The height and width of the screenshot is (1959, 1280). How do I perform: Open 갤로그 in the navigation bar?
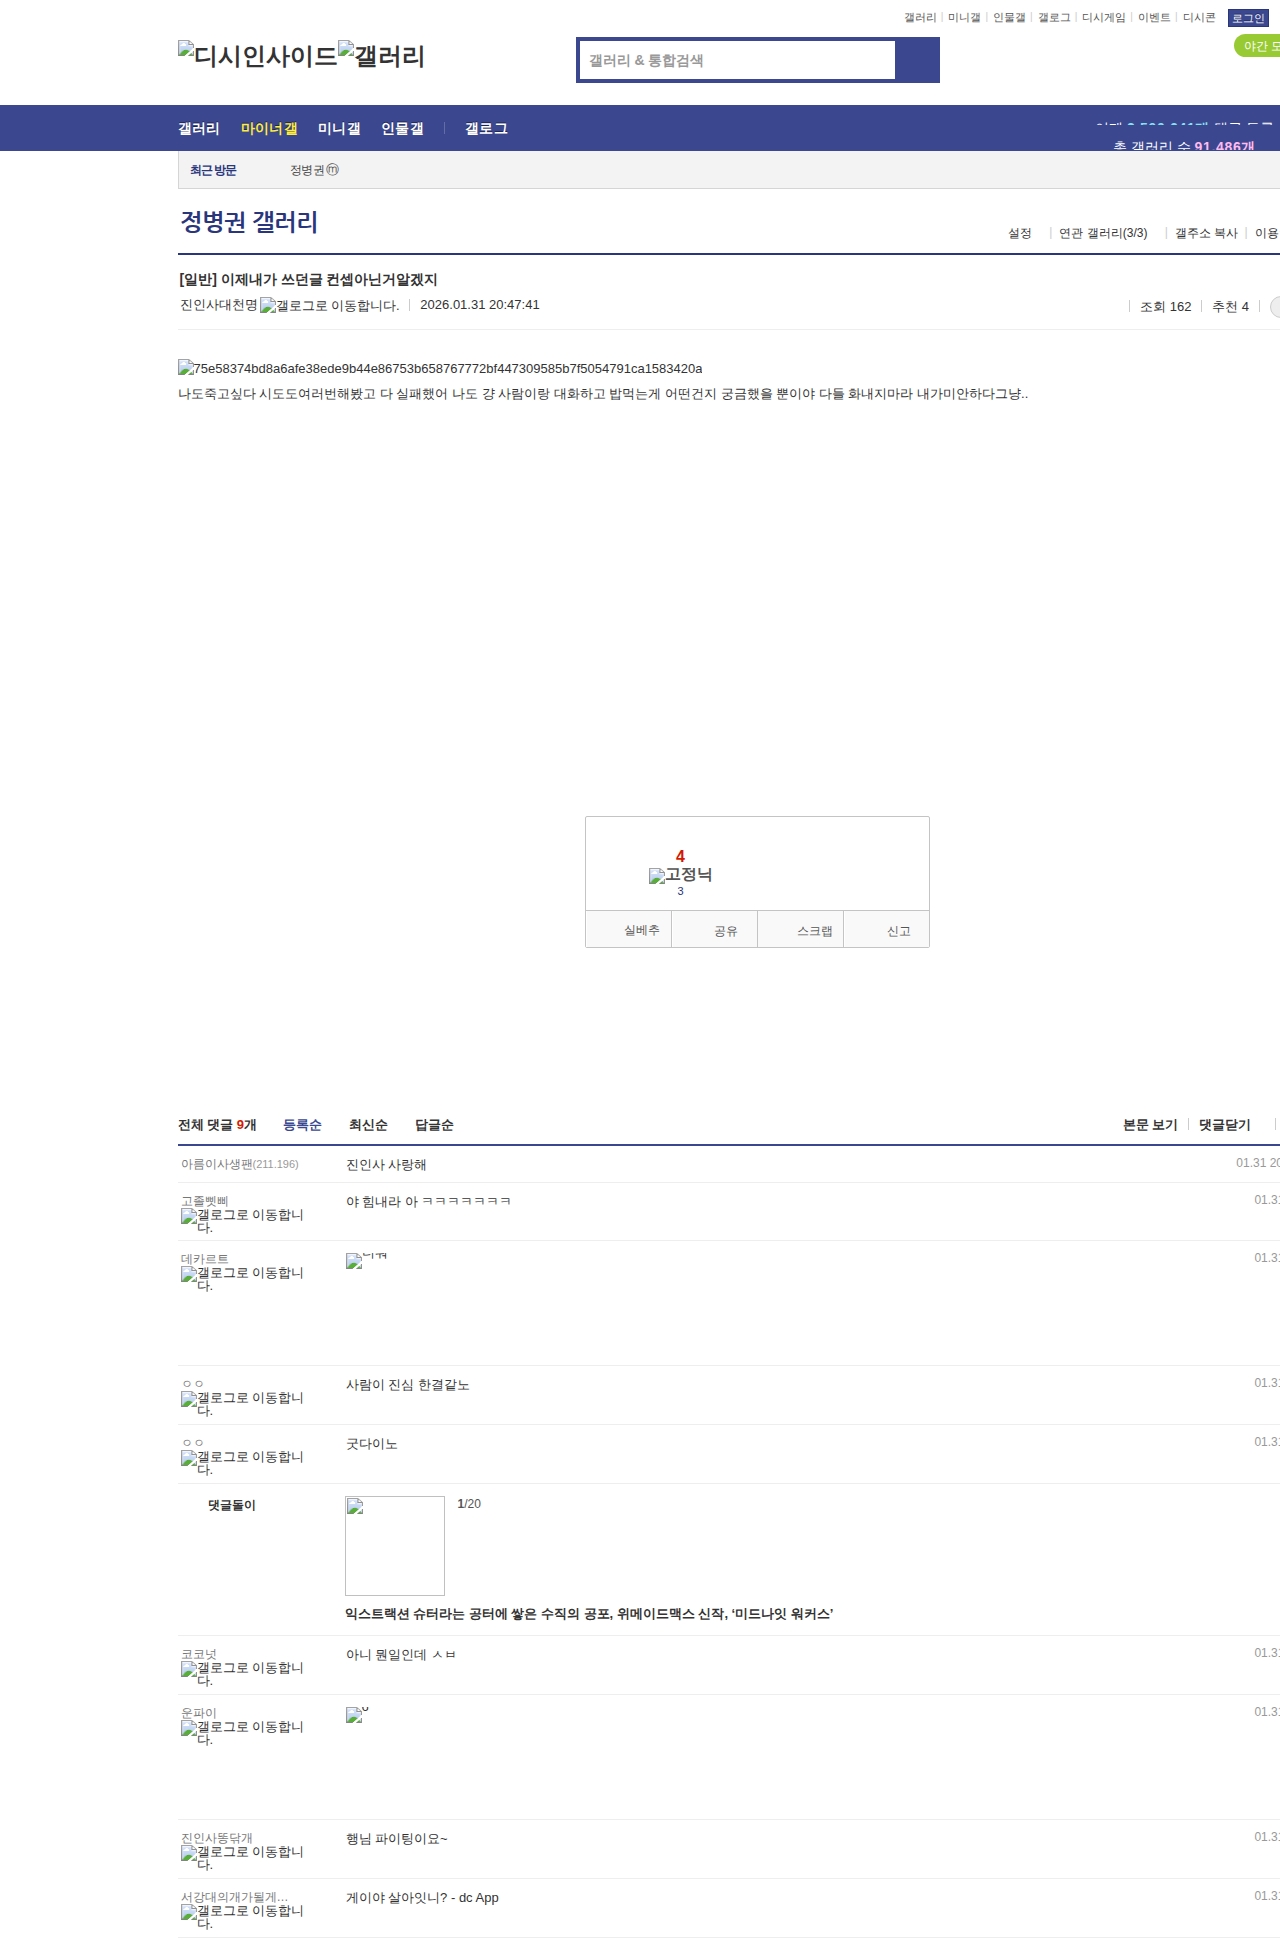(x=486, y=129)
